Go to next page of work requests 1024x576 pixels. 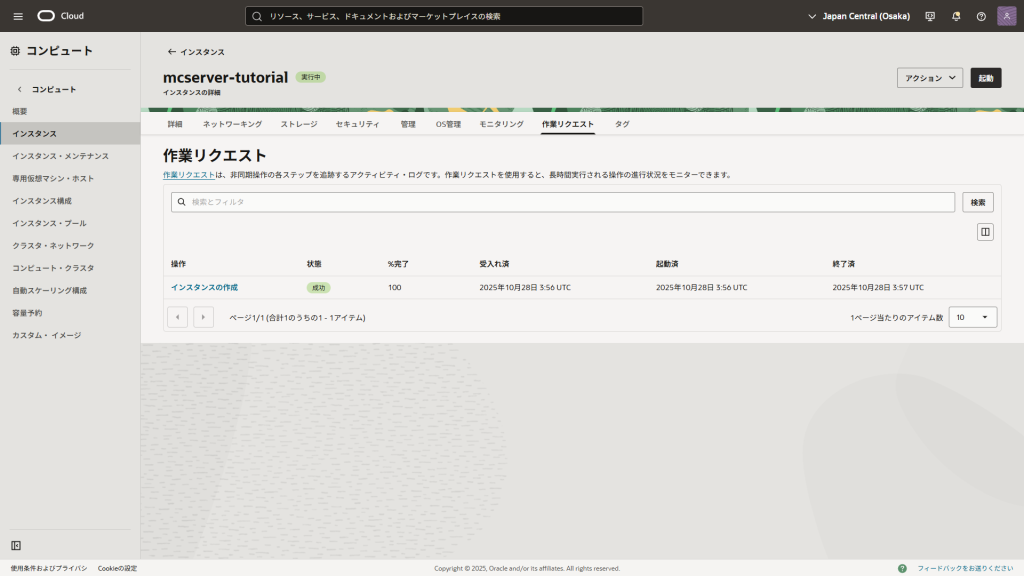[203, 317]
